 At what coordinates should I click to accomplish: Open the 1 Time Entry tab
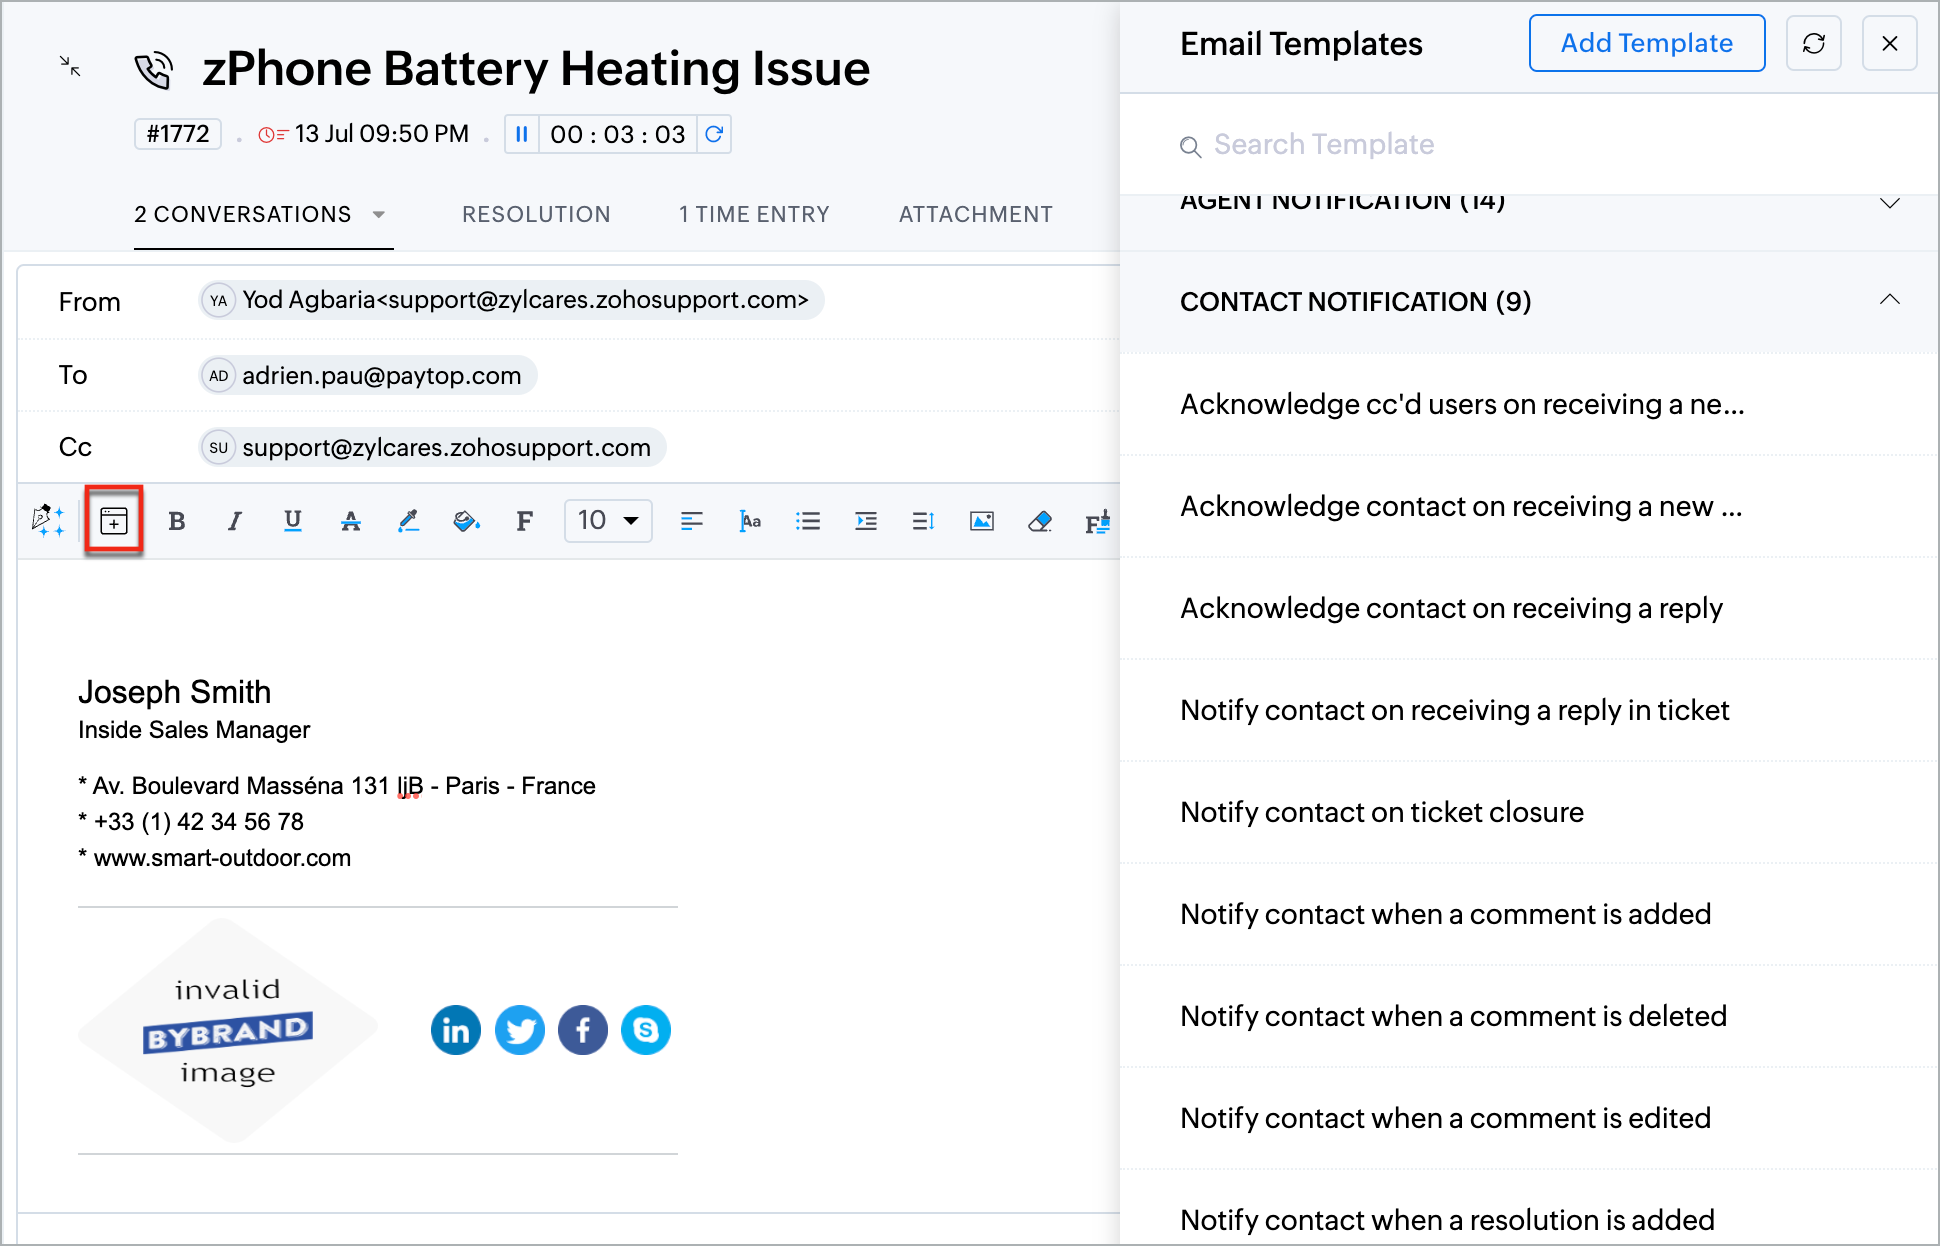coord(754,214)
